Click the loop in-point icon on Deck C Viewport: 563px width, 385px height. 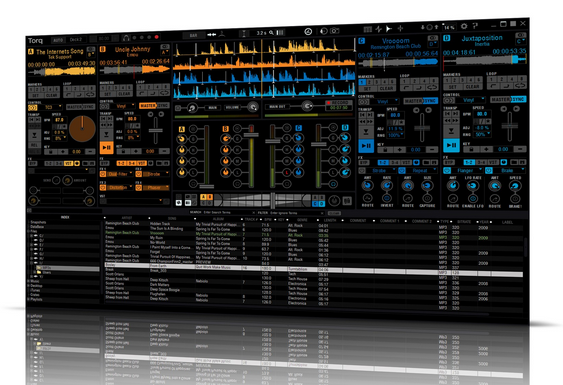pos(406,88)
